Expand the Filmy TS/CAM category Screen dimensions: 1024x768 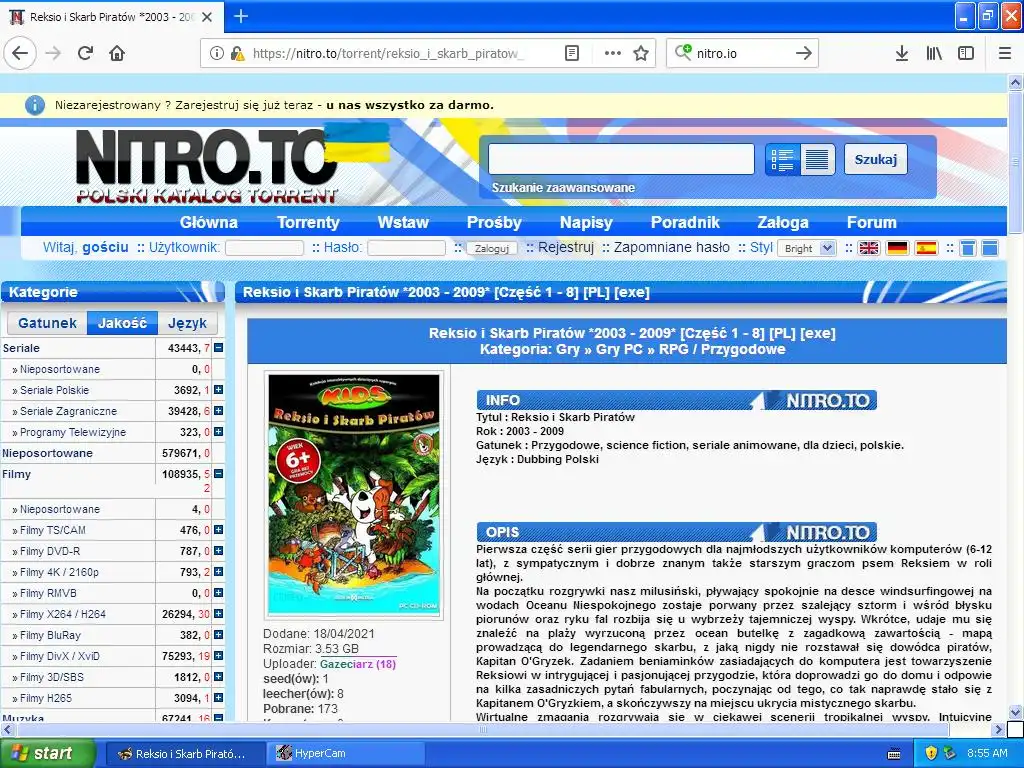click(x=219, y=530)
